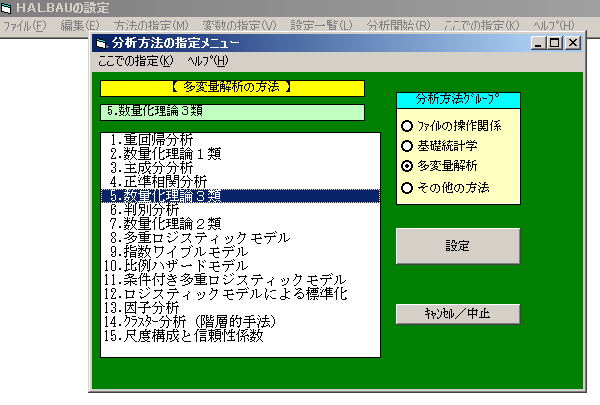Select 10.比例ハザードモデル in the list
Screen dimensions: 600x405
coord(178,266)
